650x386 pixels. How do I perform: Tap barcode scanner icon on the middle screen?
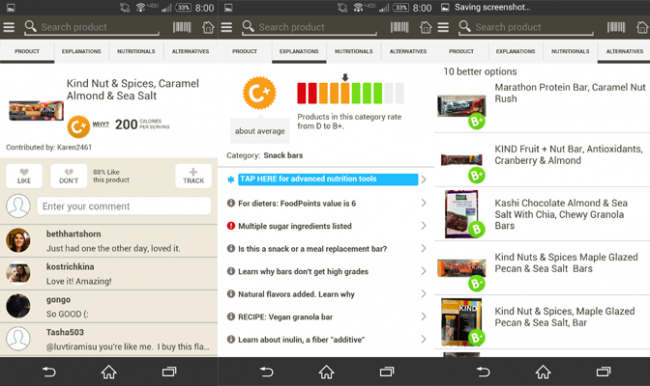coord(399,27)
